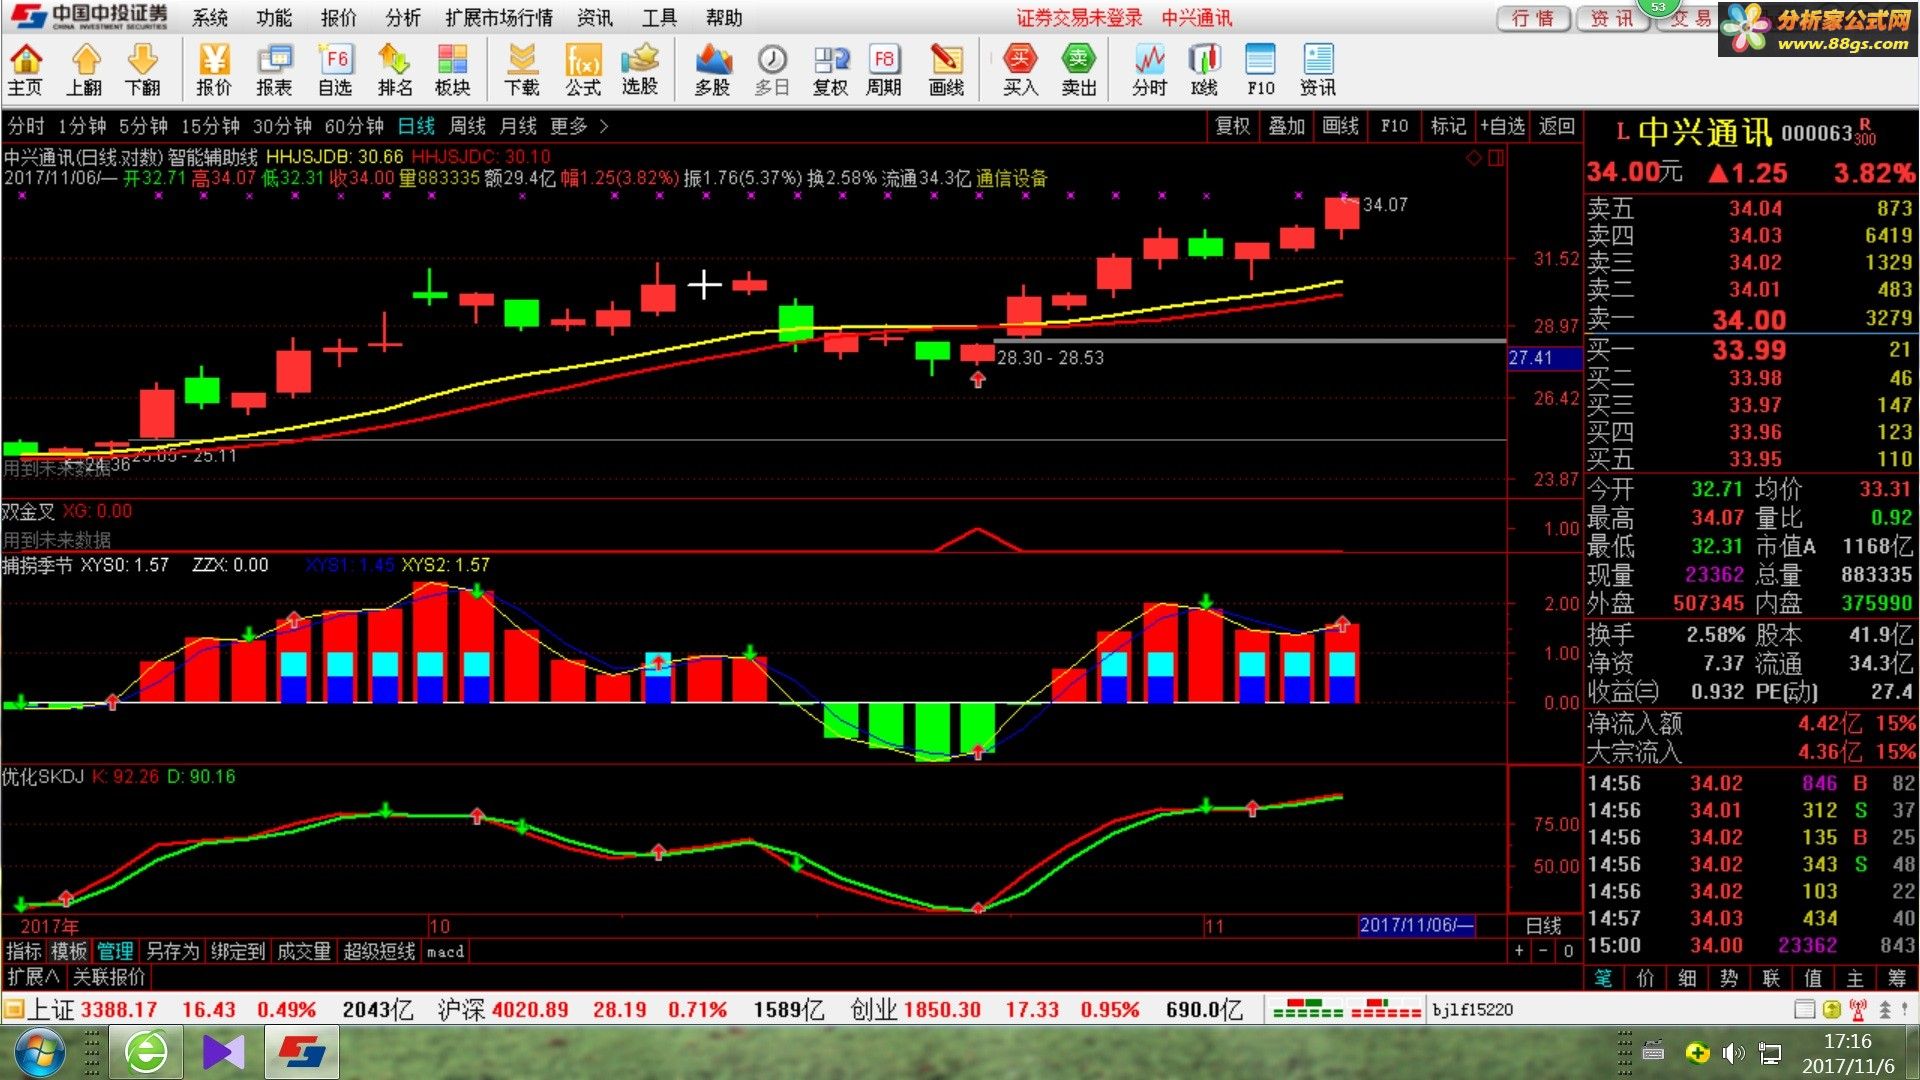Click the 叠加 overlay chart button

[x=1287, y=126]
